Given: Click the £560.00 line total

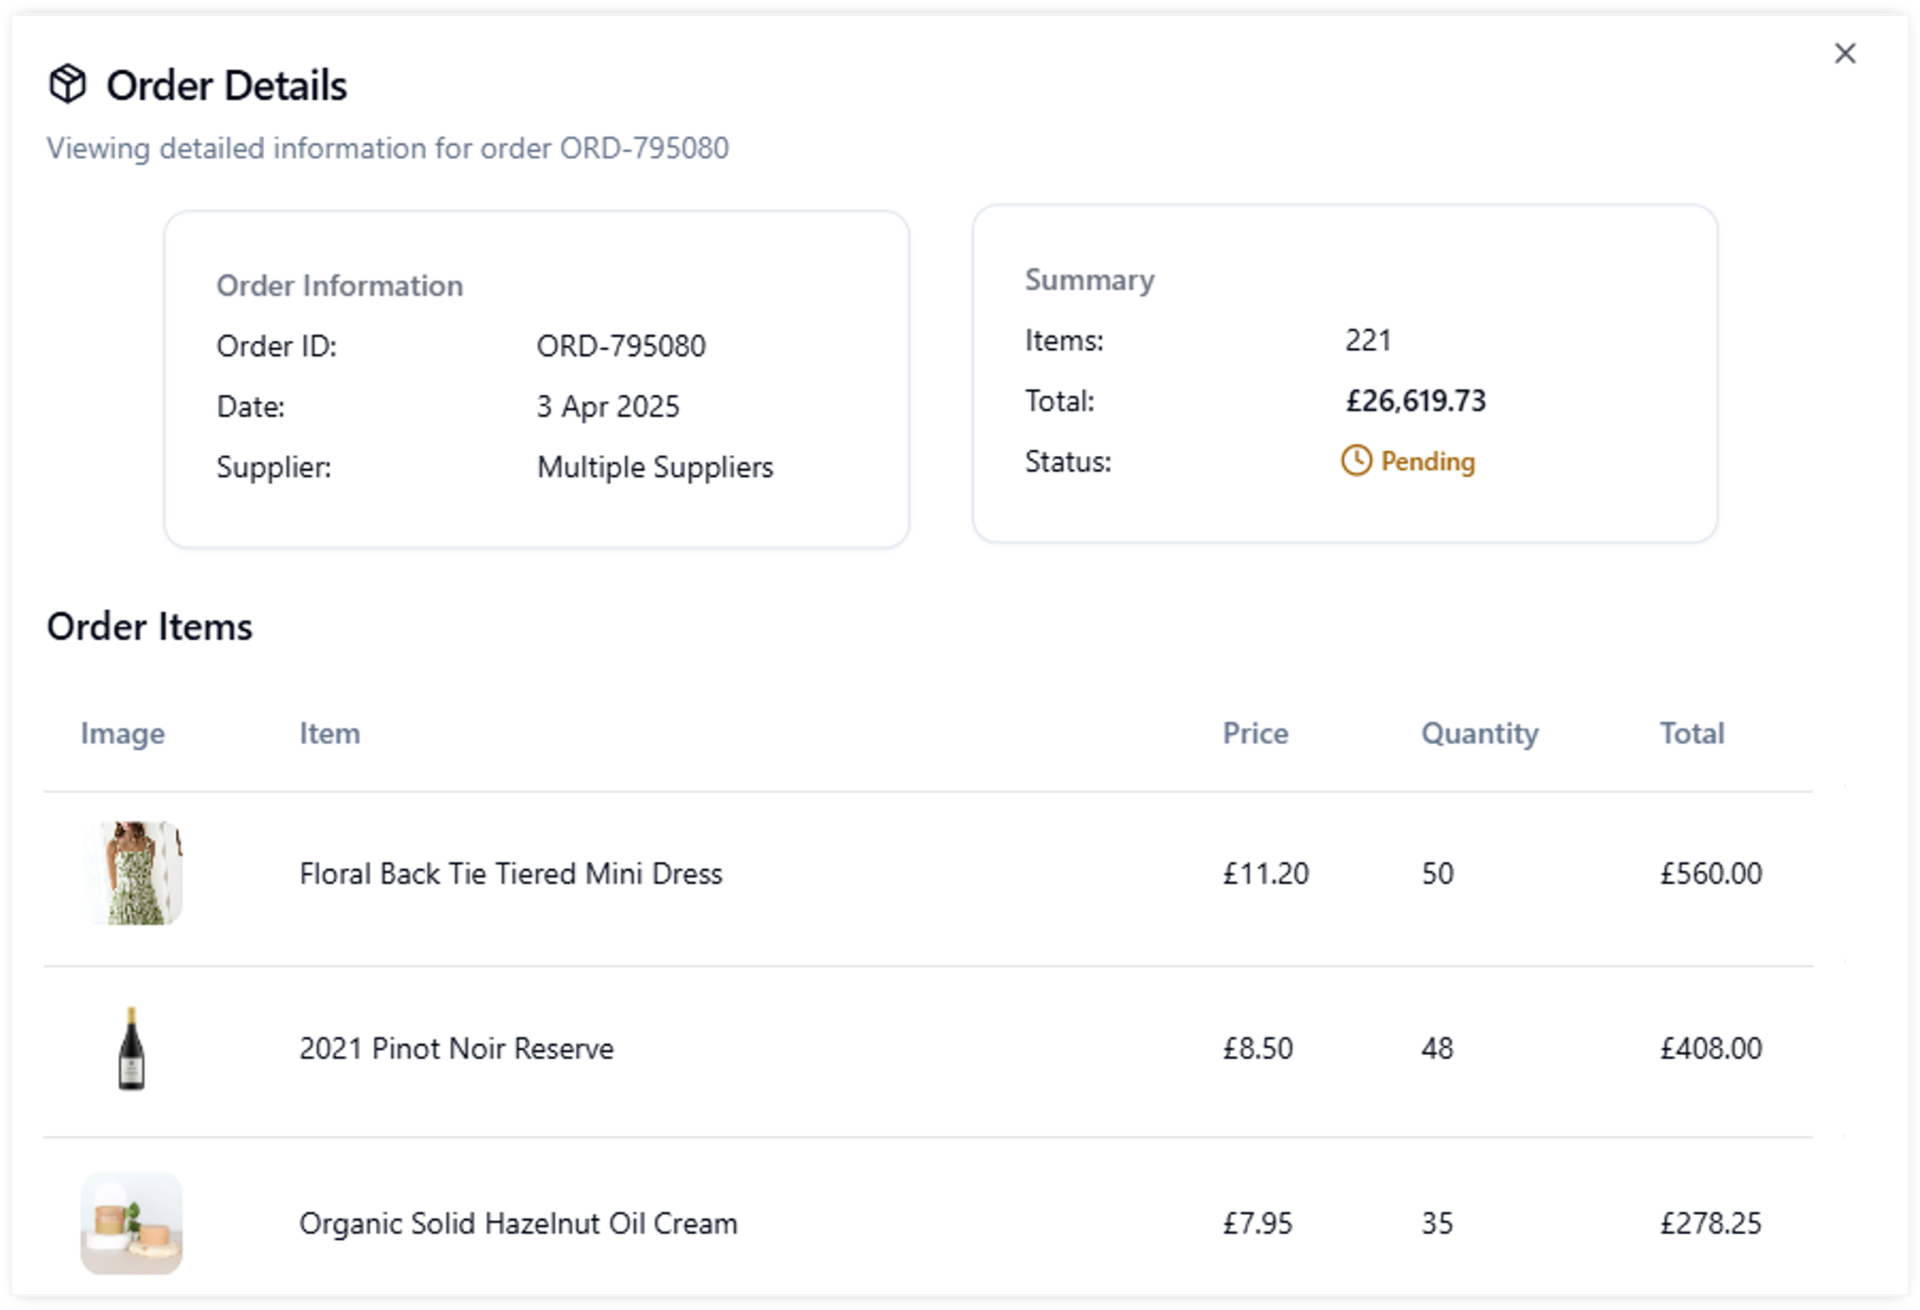Looking at the screenshot, I should (x=1710, y=874).
